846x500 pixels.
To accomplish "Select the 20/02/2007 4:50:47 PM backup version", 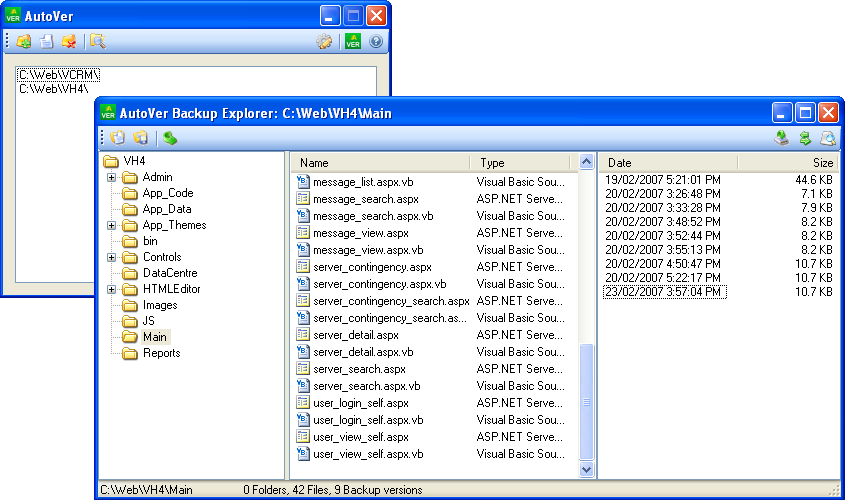I will click(x=663, y=264).
